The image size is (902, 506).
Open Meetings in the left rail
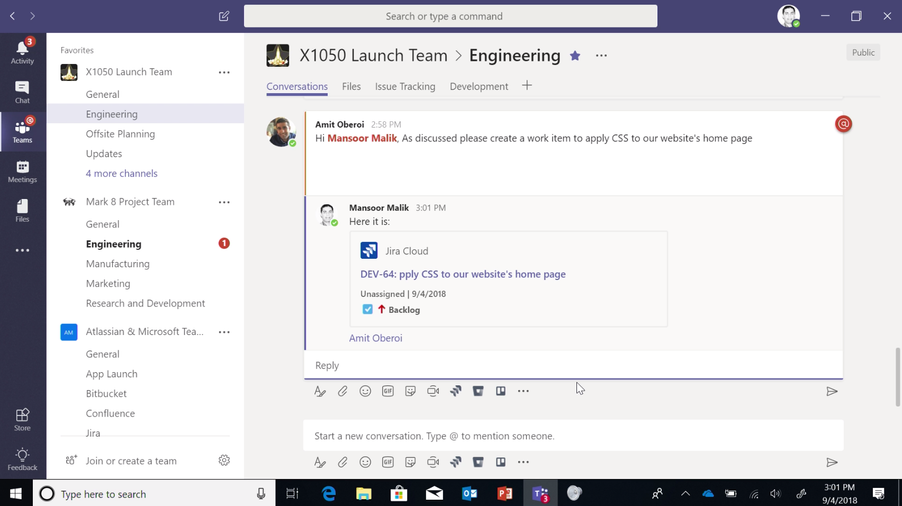(x=22, y=171)
